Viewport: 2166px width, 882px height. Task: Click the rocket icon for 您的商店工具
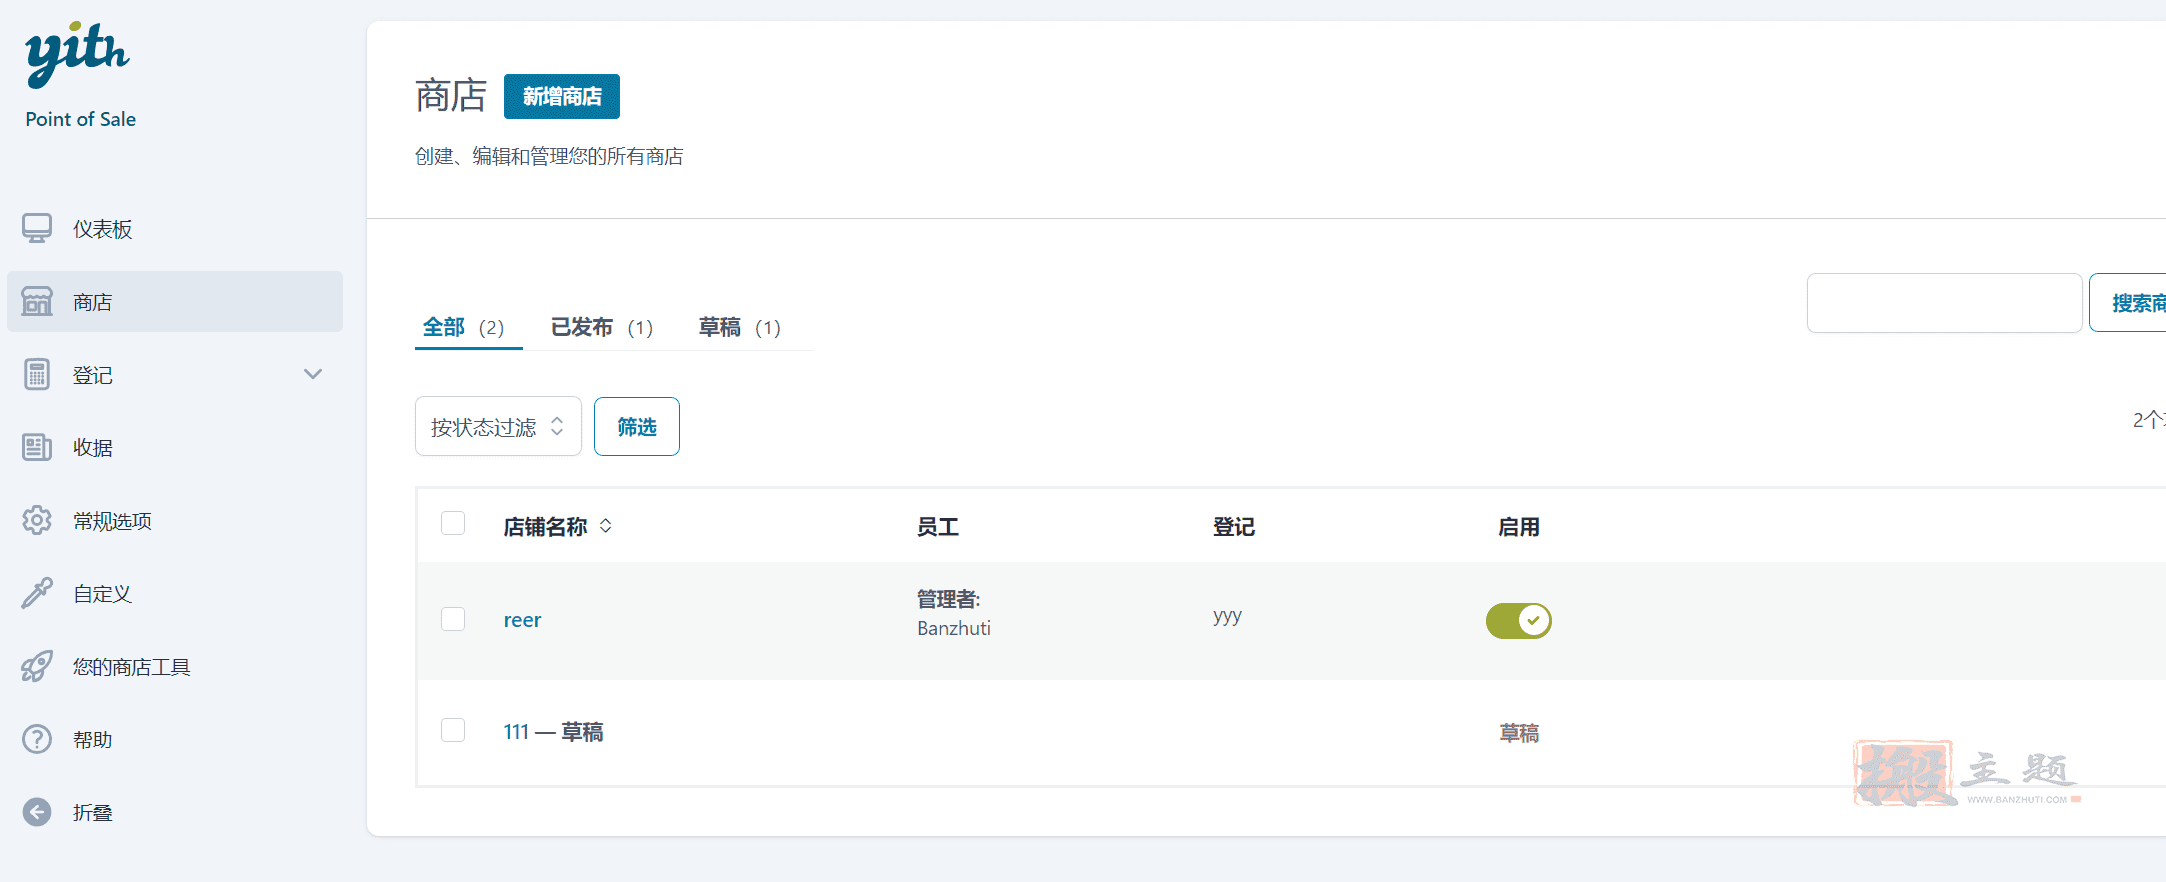click(x=37, y=666)
